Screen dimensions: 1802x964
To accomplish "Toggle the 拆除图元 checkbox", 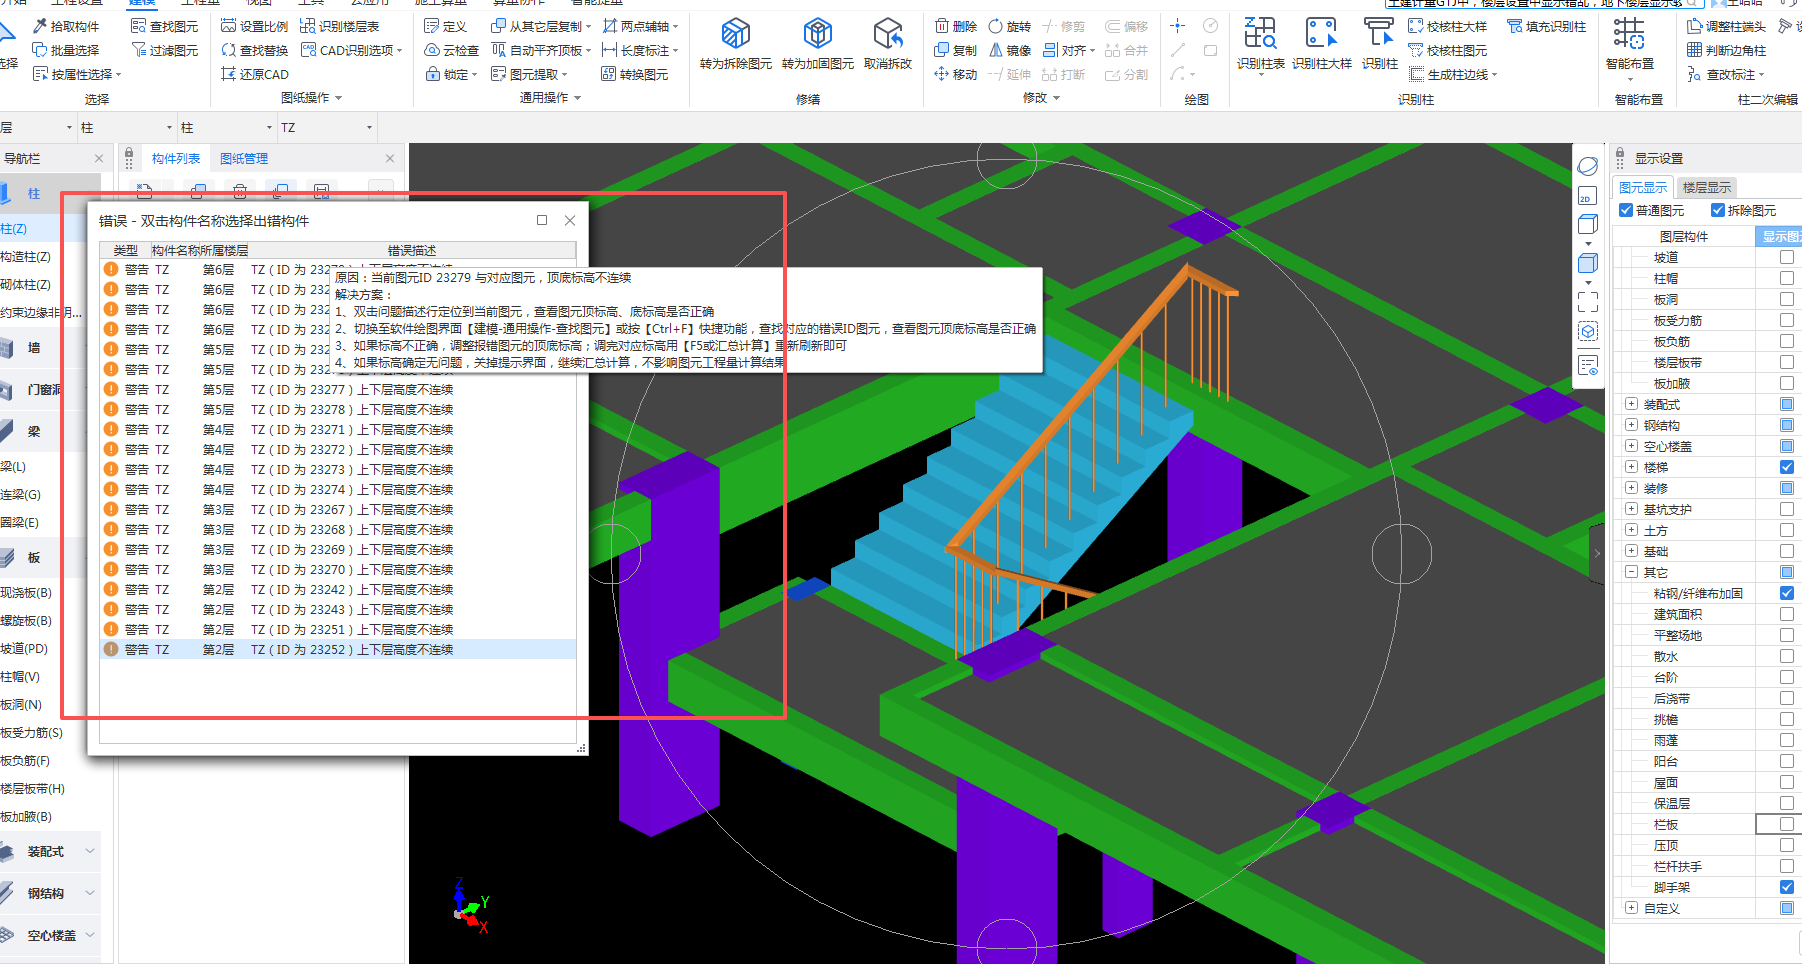I will [x=1718, y=210].
